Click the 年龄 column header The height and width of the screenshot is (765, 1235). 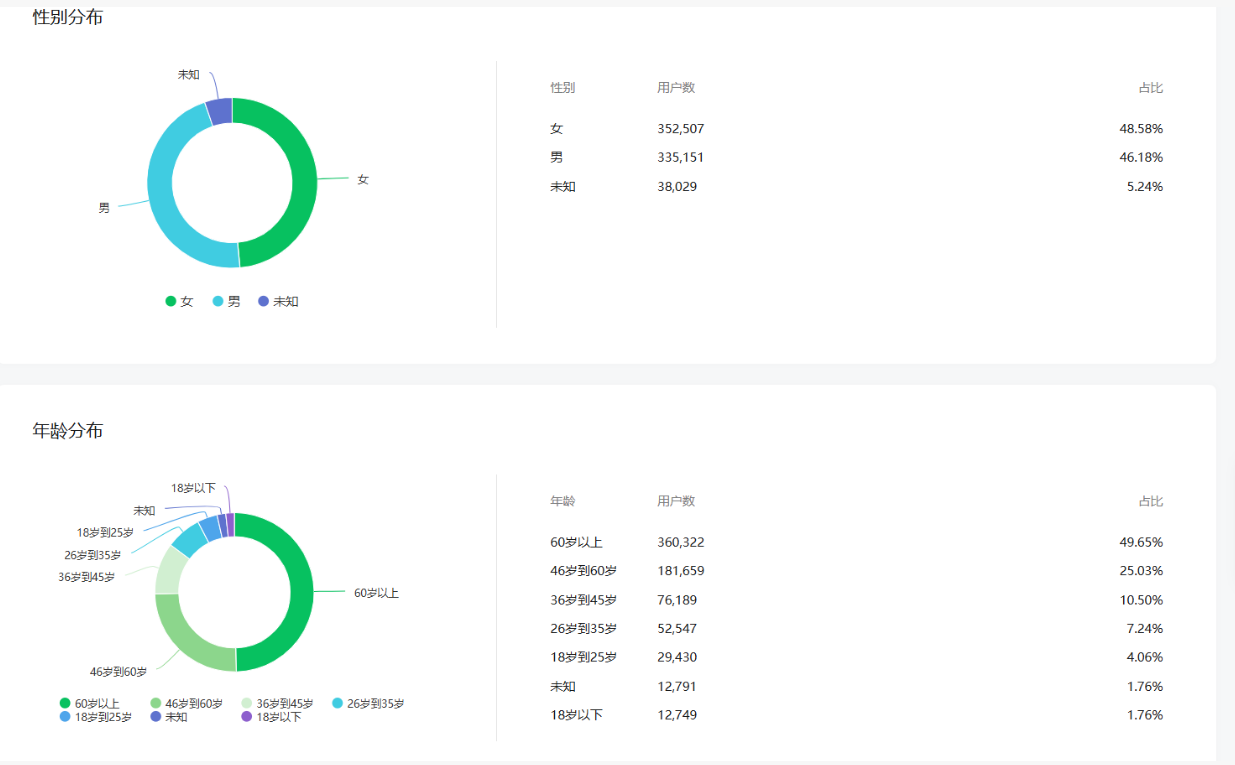pos(562,501)
